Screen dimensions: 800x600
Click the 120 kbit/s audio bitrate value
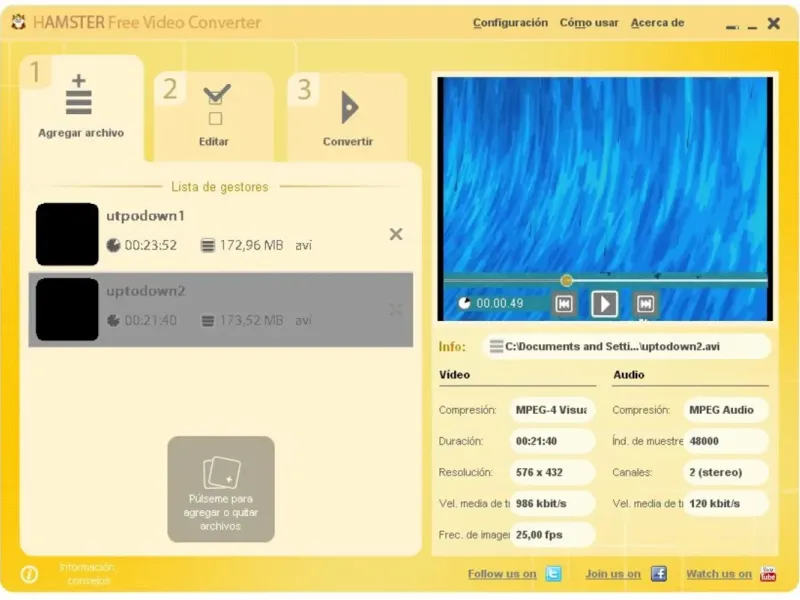coord(726,504)
